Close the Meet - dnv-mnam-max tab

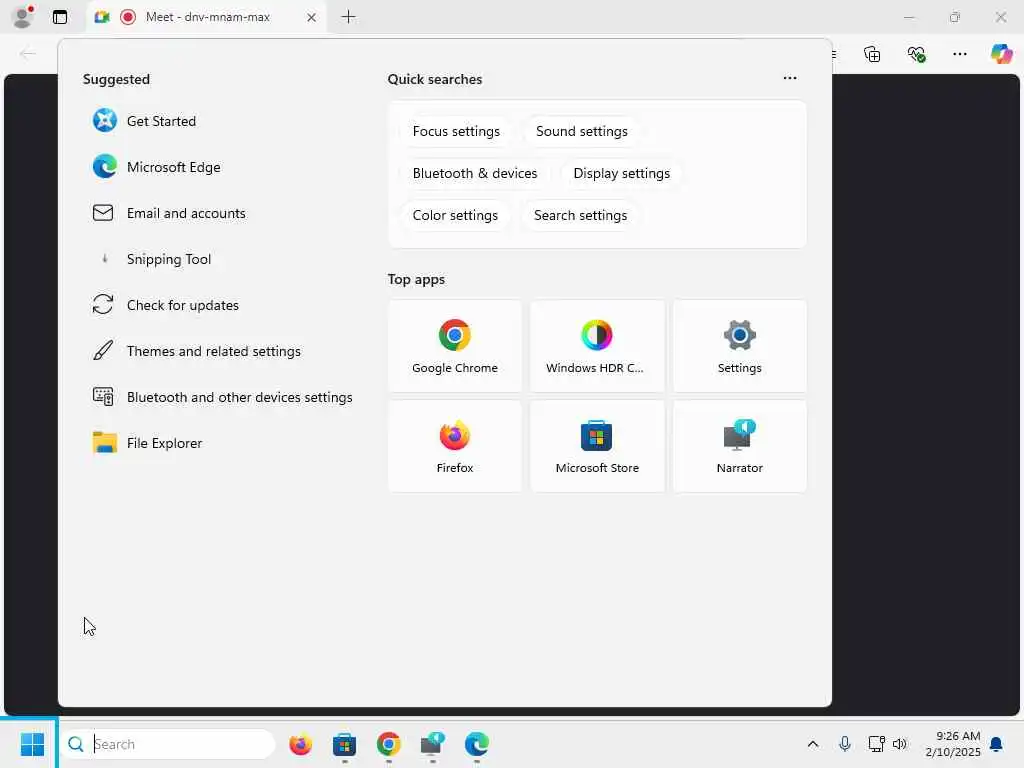tap(312, 18)
